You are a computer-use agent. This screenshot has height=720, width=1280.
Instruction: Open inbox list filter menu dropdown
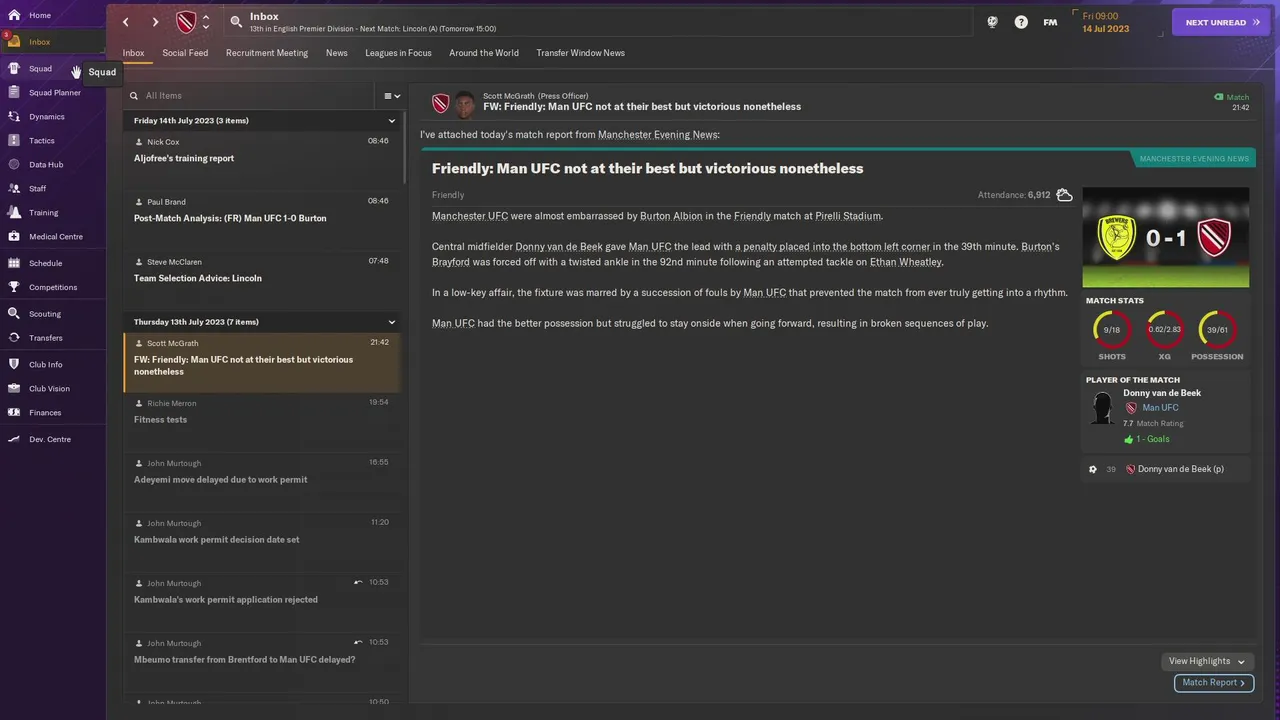(392, 96)
